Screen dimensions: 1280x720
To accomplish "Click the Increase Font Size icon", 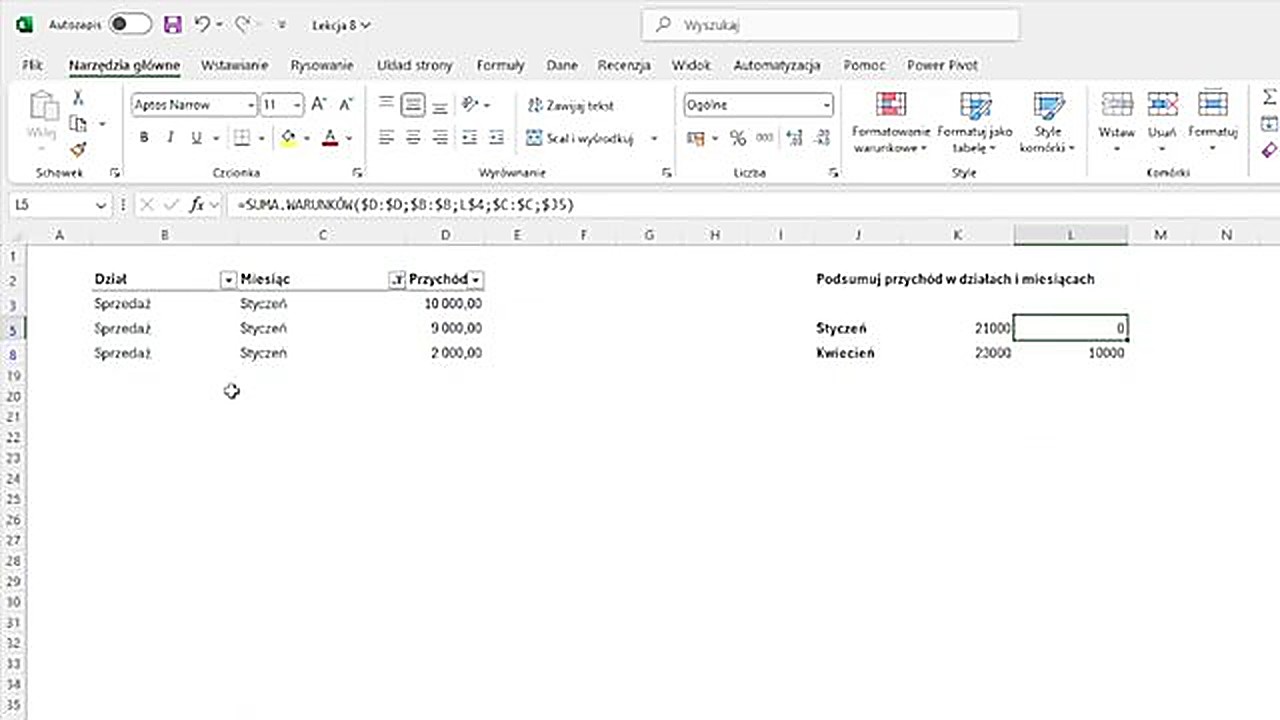I will [319, 104].
